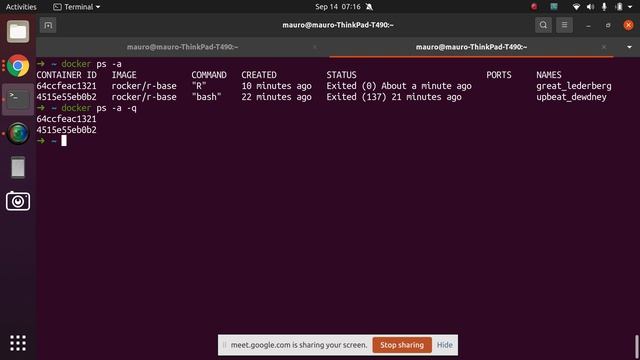Viewport: 640px width, 360px height.
Task: Expand the terminal tab list dropdown arrow
Action: point(629,47)
